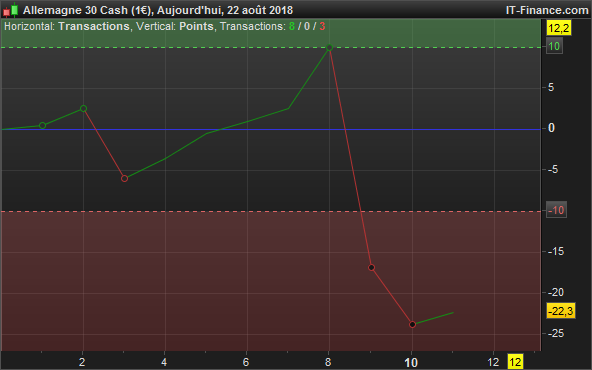Screen dimensions: 592x370
Task: Click the yellow 12,2 price label
Action: pos(559,28)
